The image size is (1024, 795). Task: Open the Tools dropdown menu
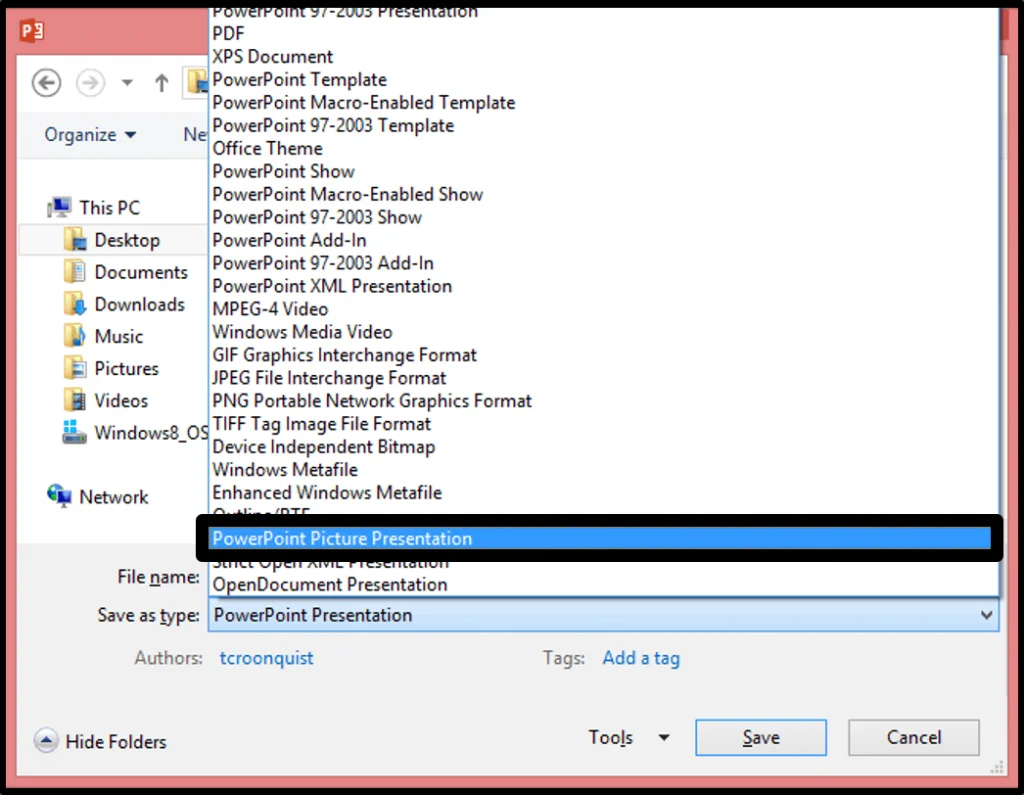click(629, 738)
